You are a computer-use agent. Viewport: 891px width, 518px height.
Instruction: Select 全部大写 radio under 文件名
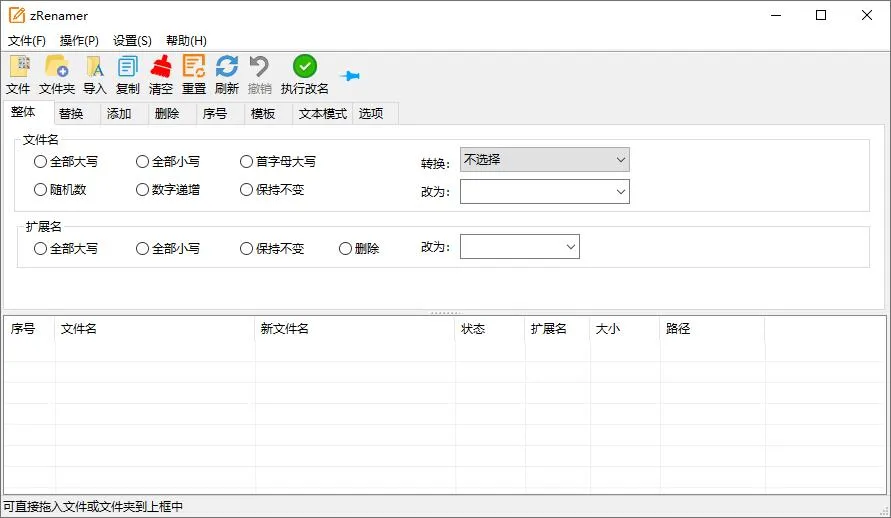click(x=41, y=161)
